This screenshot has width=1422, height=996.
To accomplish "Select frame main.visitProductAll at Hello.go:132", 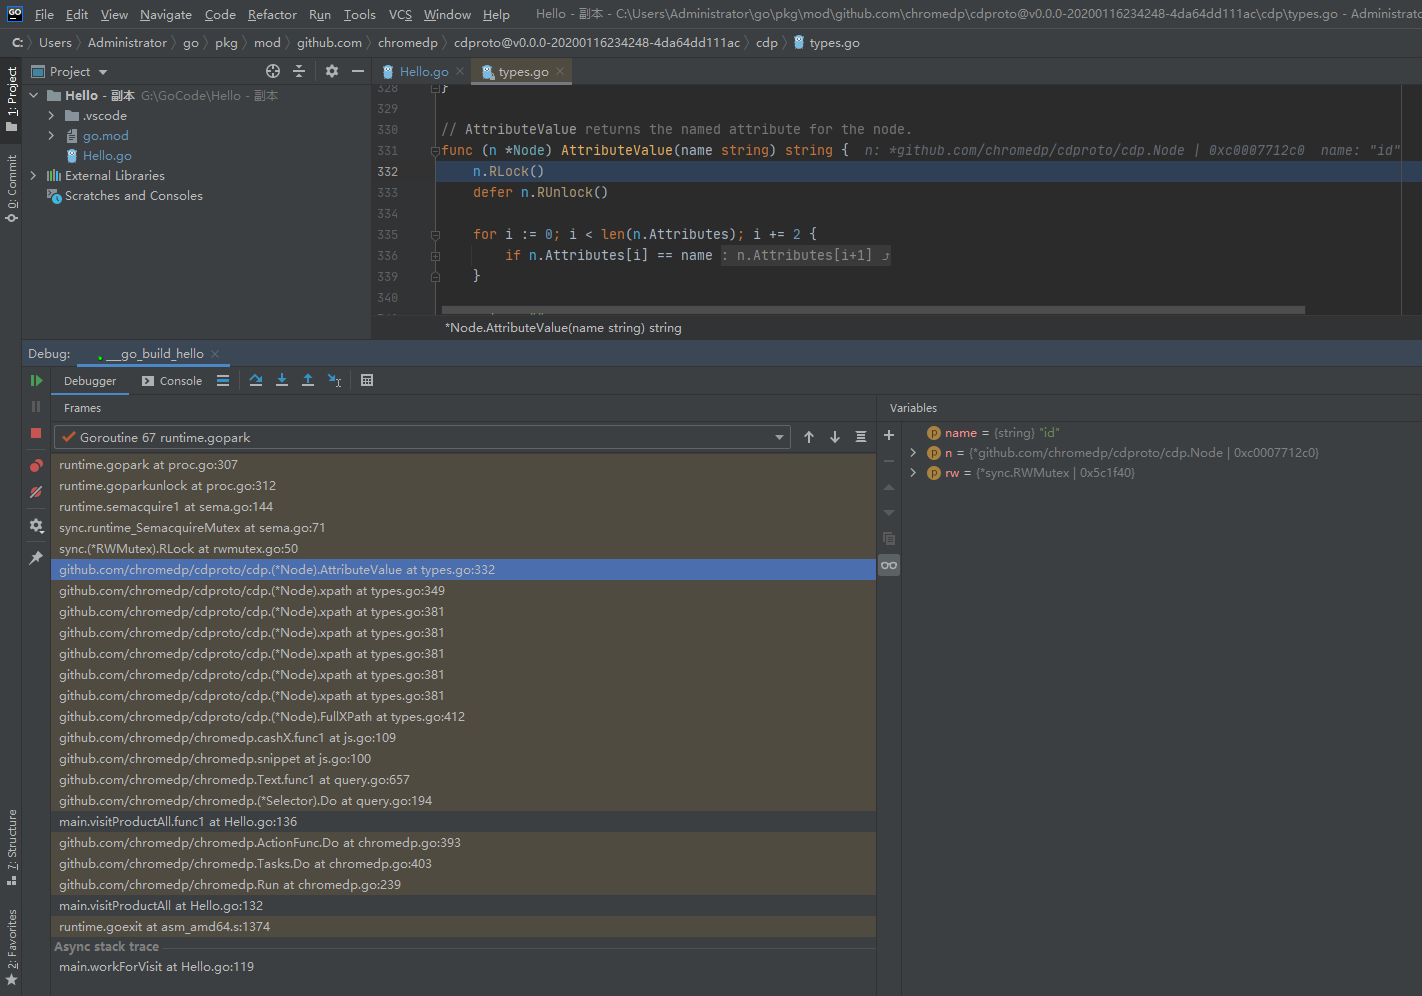I will (162, 905).
